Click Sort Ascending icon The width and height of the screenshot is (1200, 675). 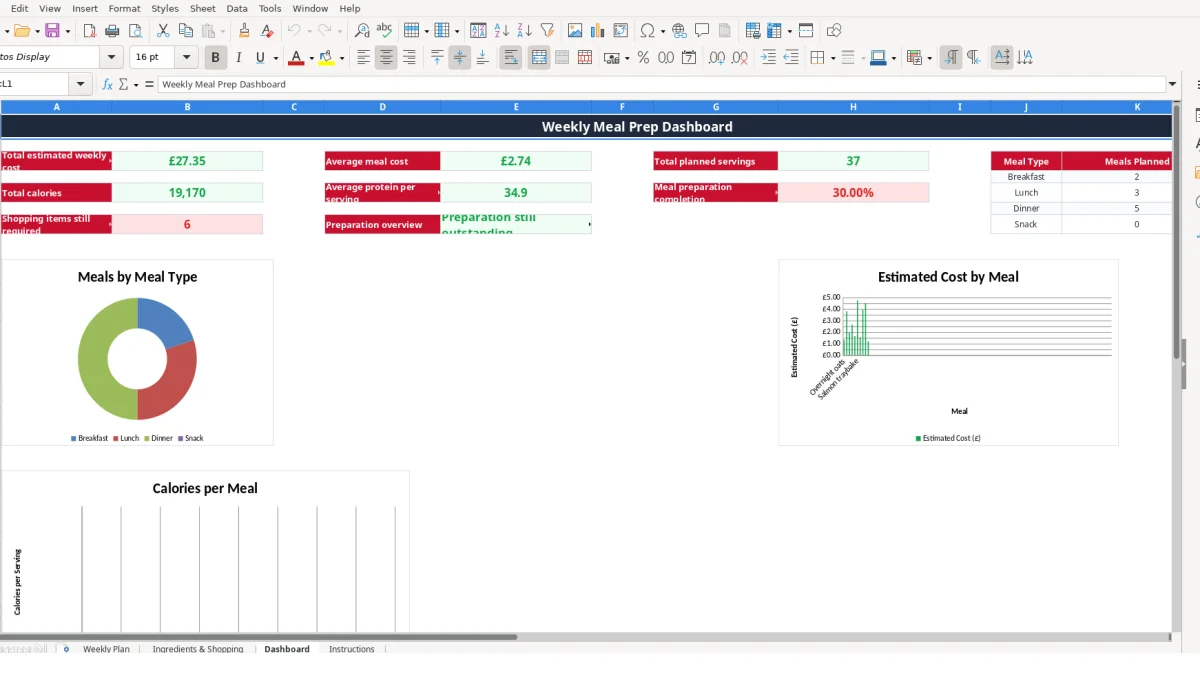[502, 31]
